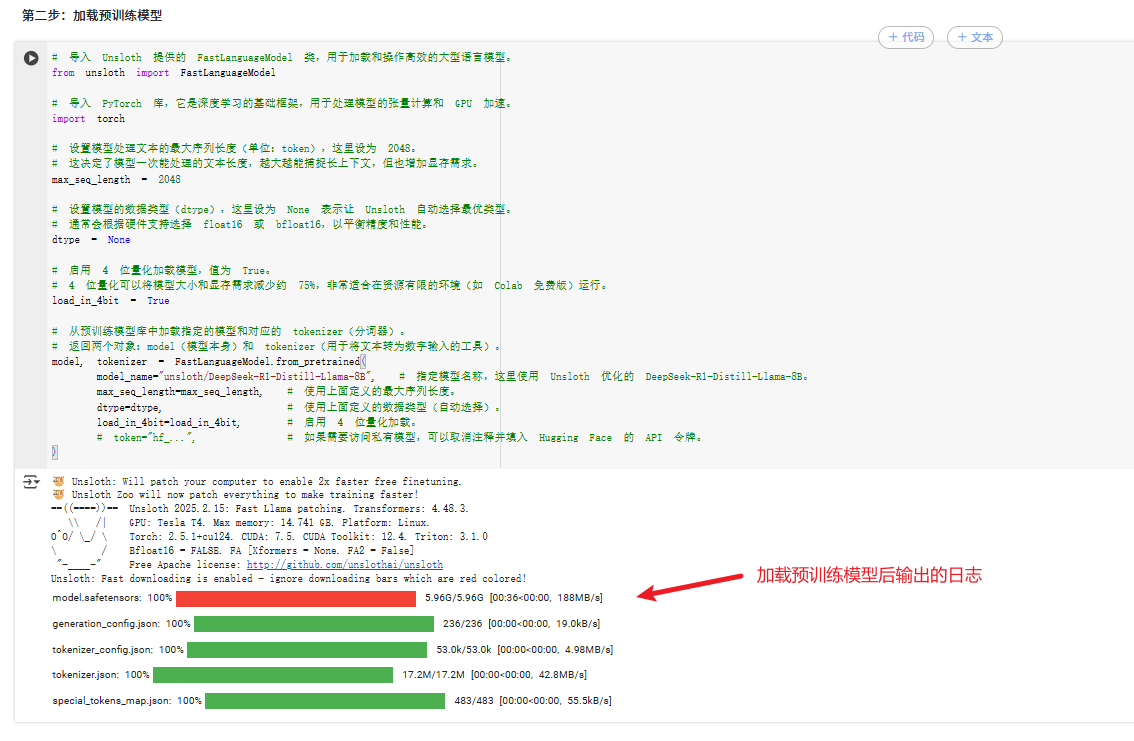Click the 'GPU: Tesla T4' output line

point(278,523)
